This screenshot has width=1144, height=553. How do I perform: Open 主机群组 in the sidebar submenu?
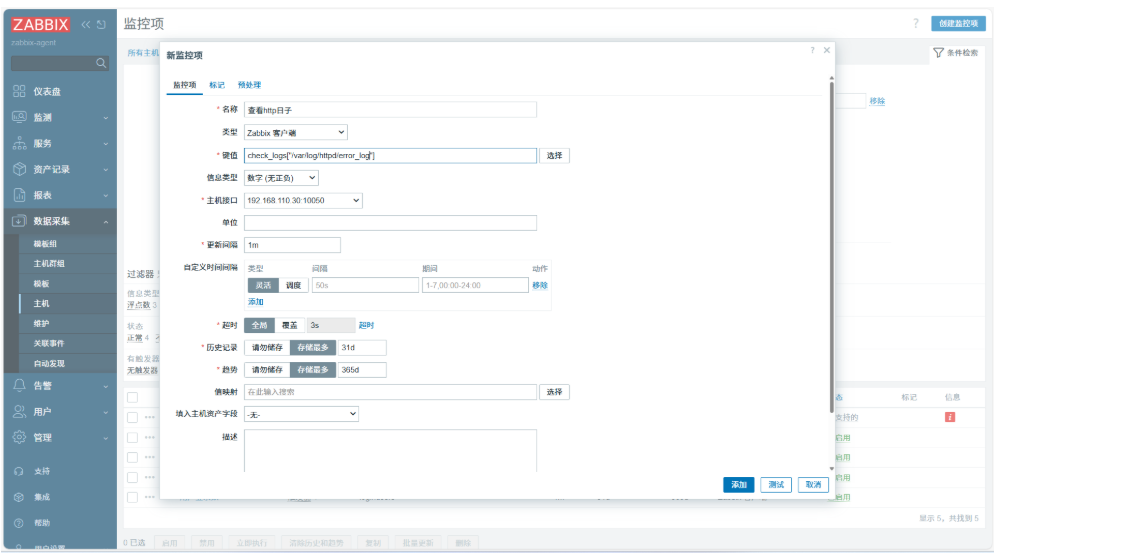[x=47, y=263]
